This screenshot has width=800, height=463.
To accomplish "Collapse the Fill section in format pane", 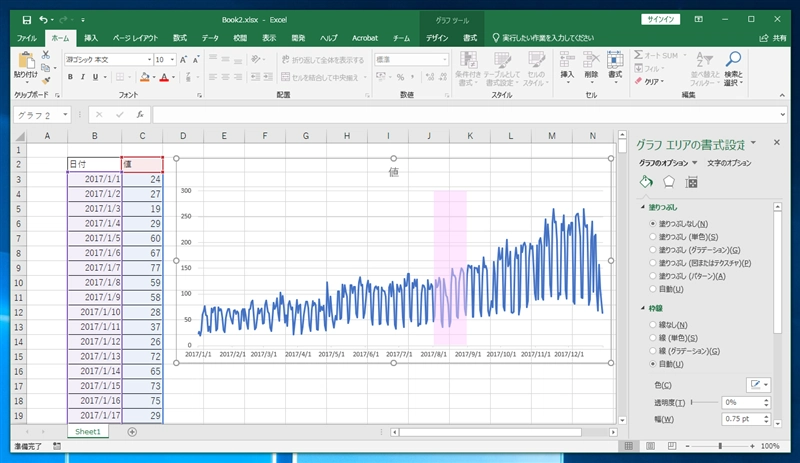I will [x=643, y=207].
